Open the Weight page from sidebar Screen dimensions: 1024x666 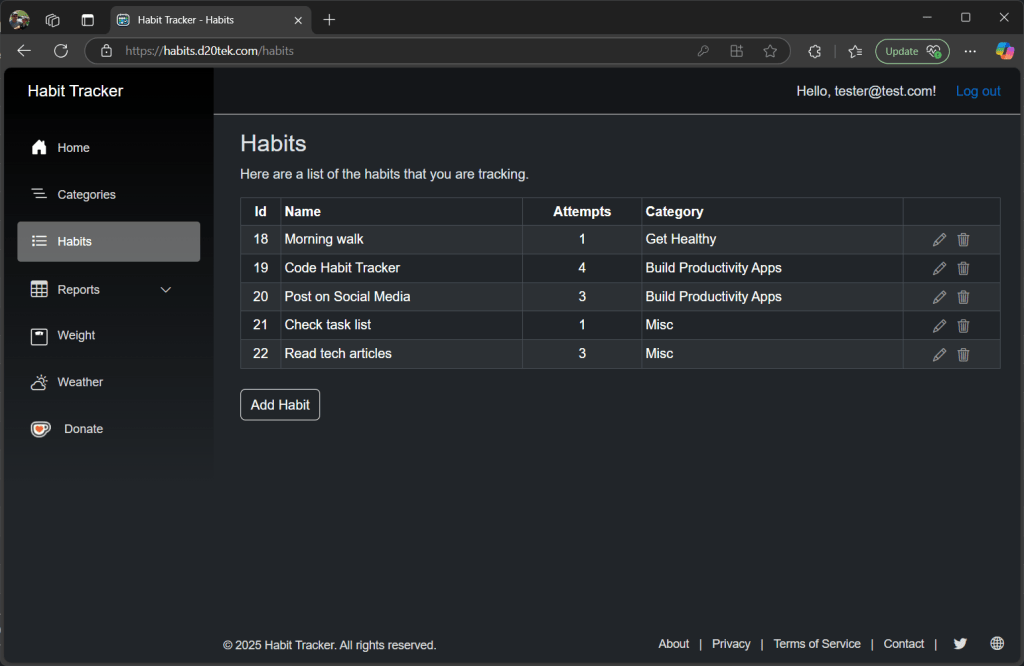coord(76,336)
